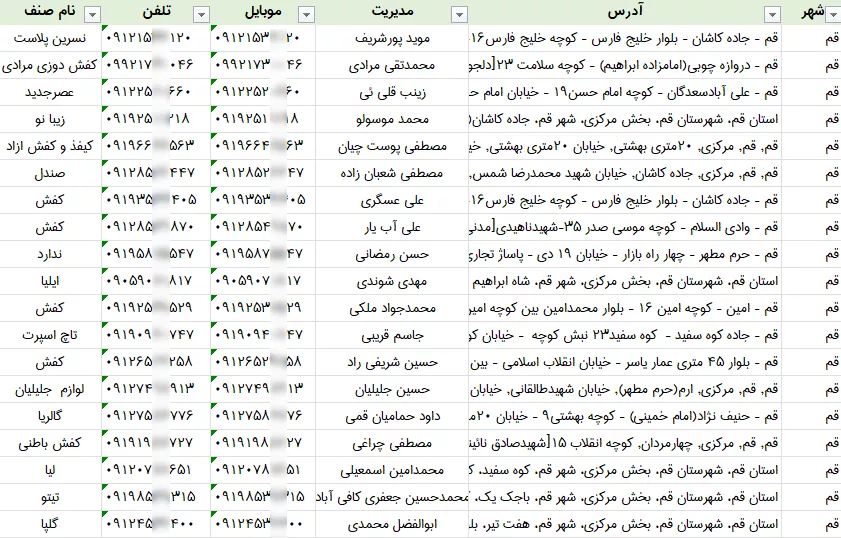Select manager name حسین جلیلیان
Viewport: 841px width, 538px height.
click(392, 389)
